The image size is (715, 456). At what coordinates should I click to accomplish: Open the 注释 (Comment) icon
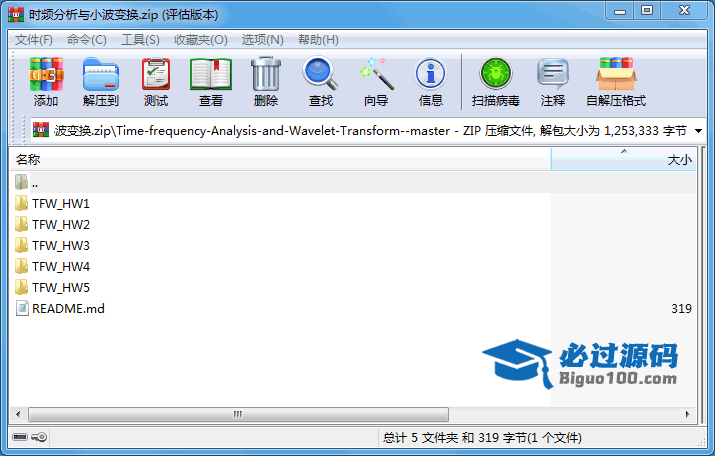click(553, 73)
